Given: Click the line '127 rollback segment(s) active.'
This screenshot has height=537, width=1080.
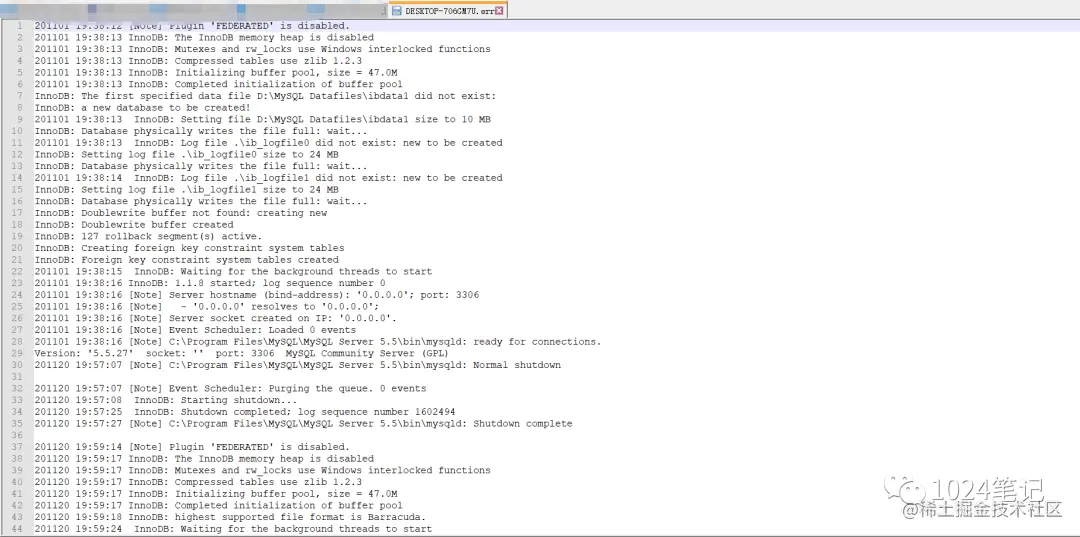Looking at the screenshot, I should pyautogui.click(x=148, y=236).
